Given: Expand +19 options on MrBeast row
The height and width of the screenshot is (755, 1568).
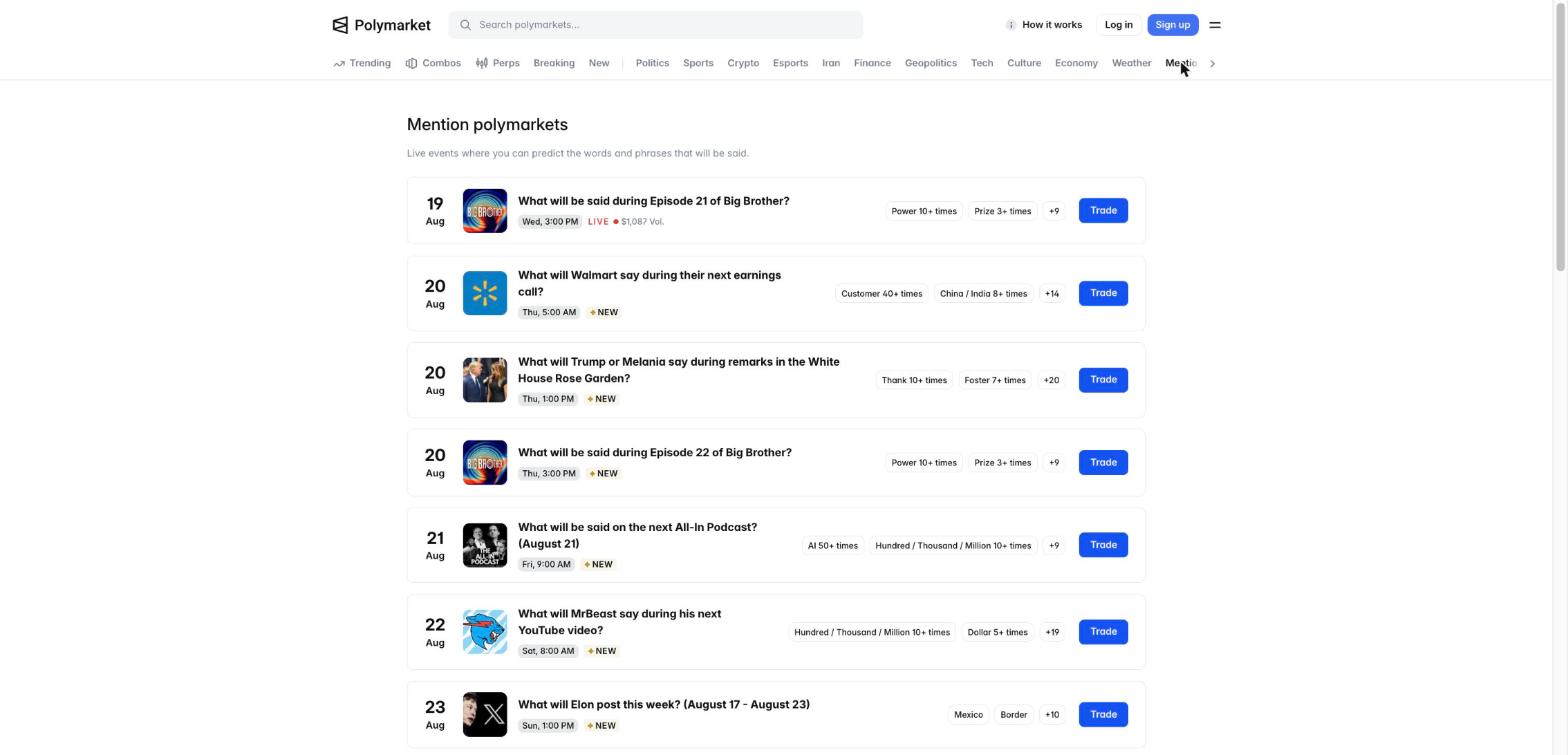Looking at the screenshot, I should (1052, 632).
